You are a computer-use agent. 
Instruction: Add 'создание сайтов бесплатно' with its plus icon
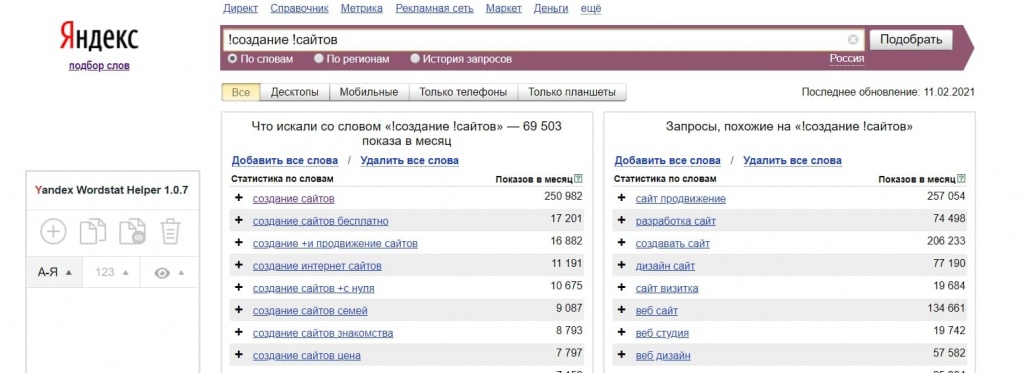pos(238,220)
